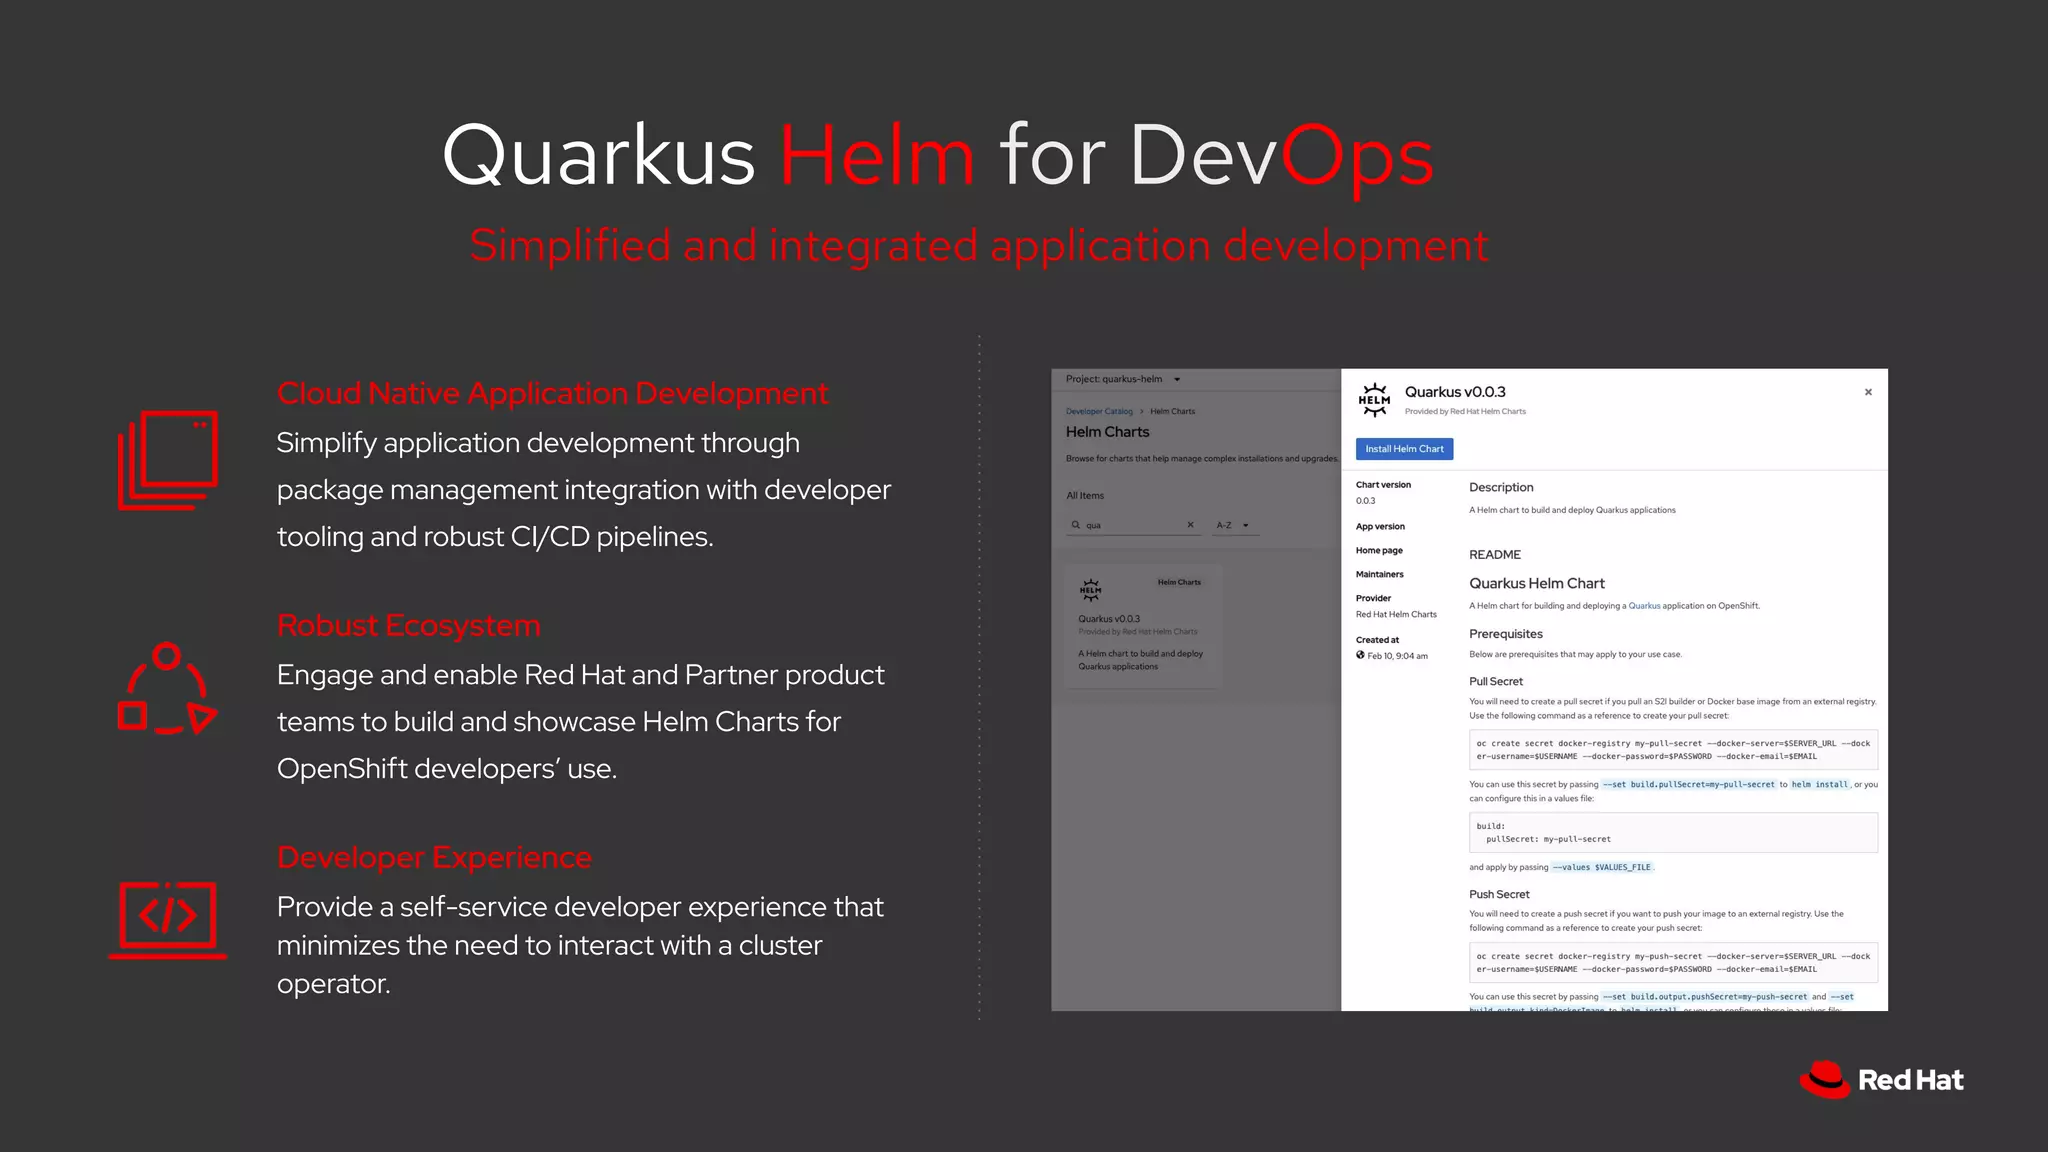Click the 'Chart version' label
Screen dimensions: 2048x1152
1383,485
